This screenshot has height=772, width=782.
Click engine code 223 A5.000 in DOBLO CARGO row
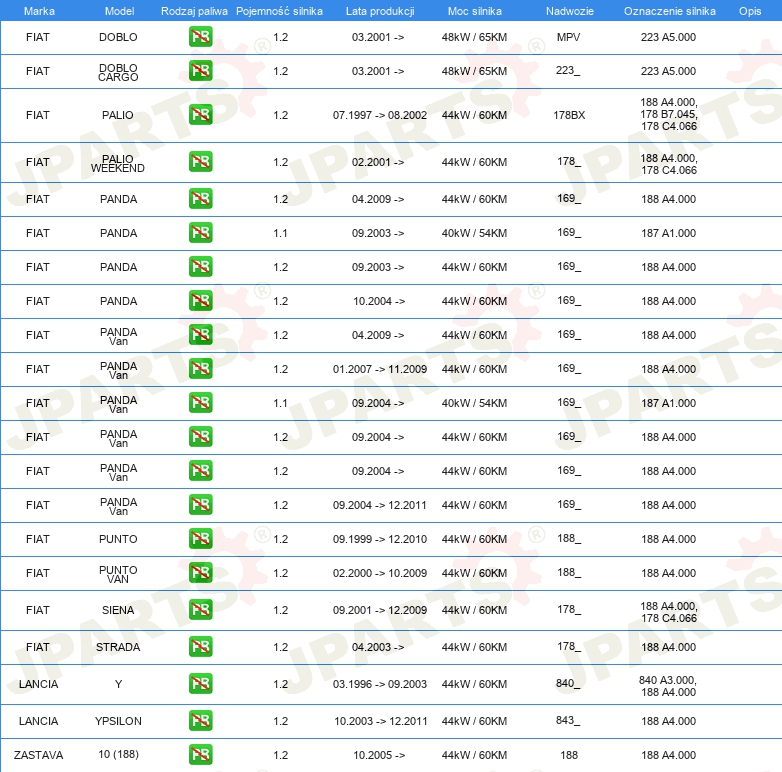point(668,71)
